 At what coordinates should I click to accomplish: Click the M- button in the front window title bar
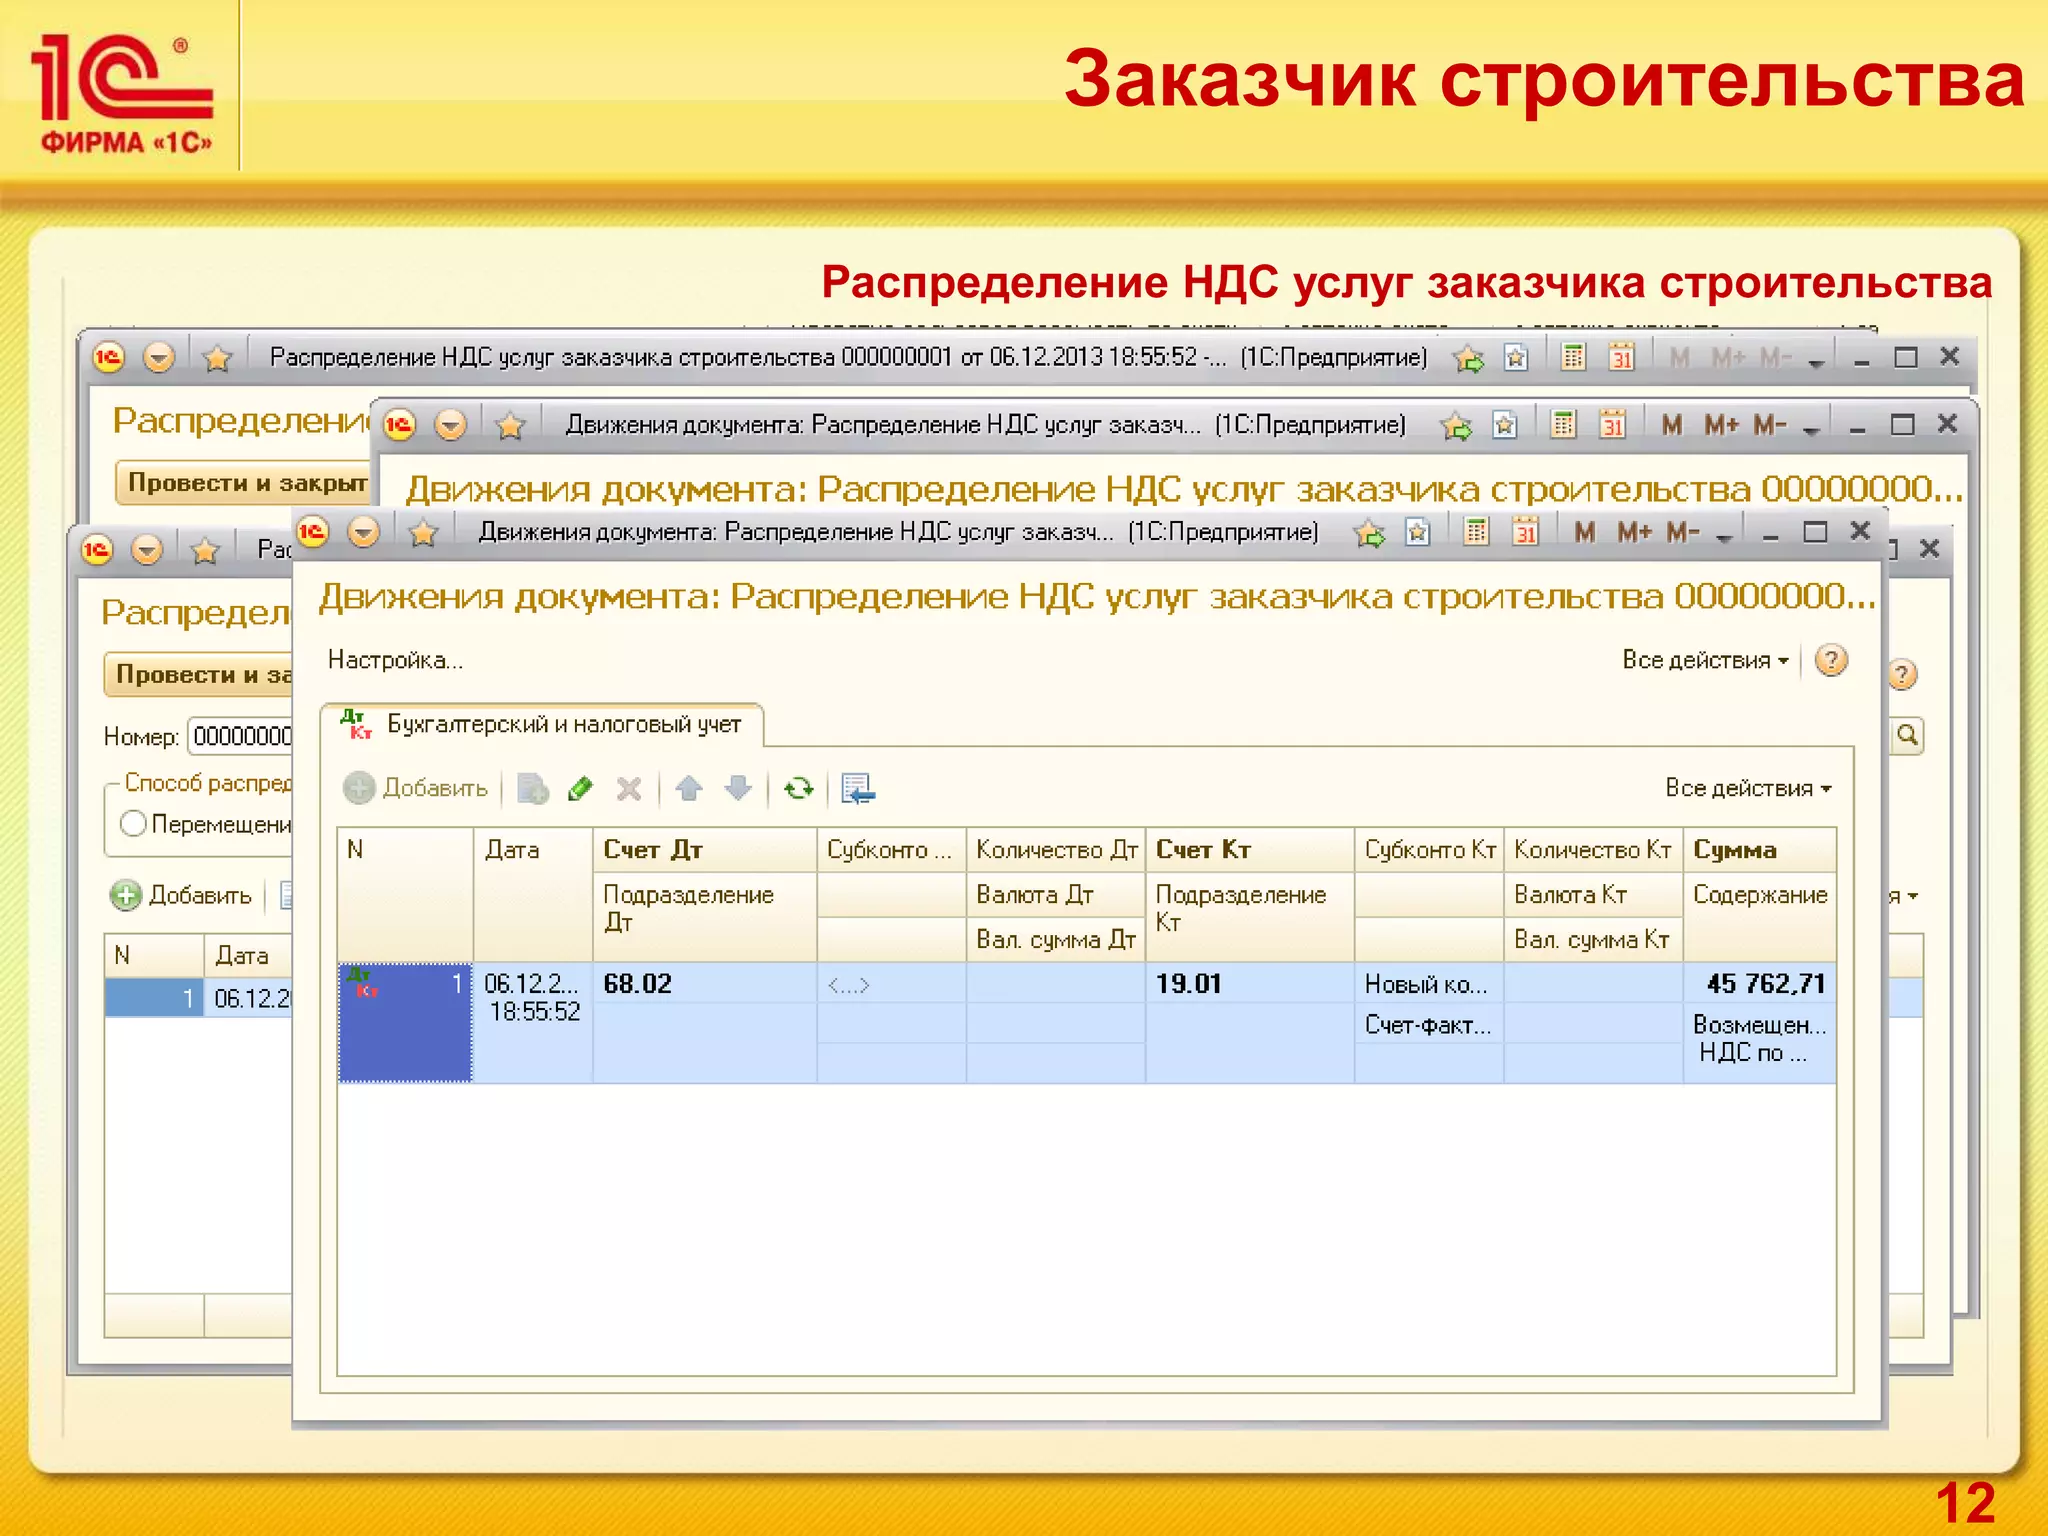tap(1683, 532)
